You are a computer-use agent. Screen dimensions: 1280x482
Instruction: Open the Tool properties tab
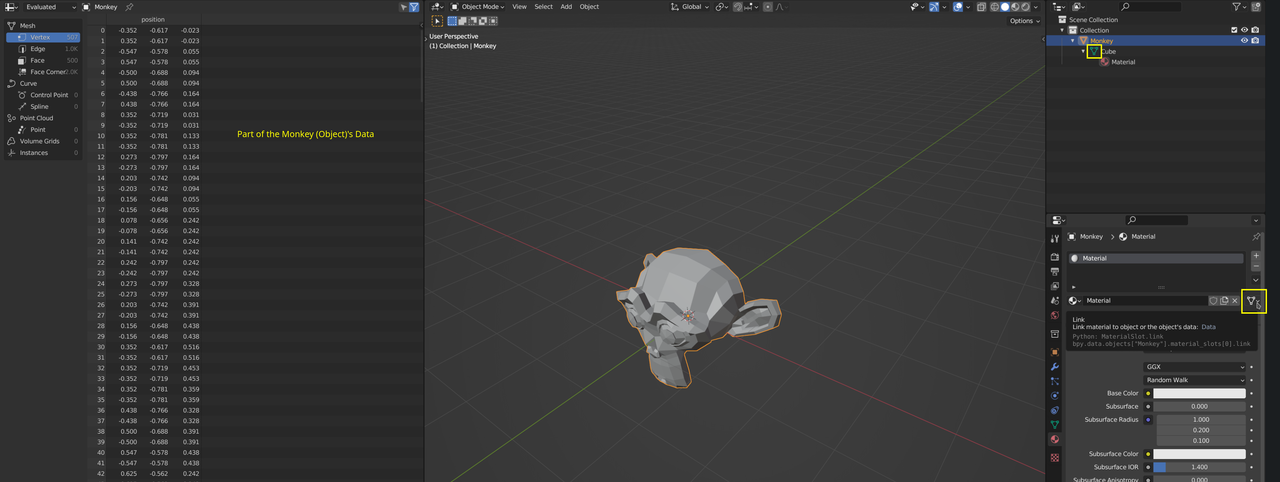coord(1054,239)
